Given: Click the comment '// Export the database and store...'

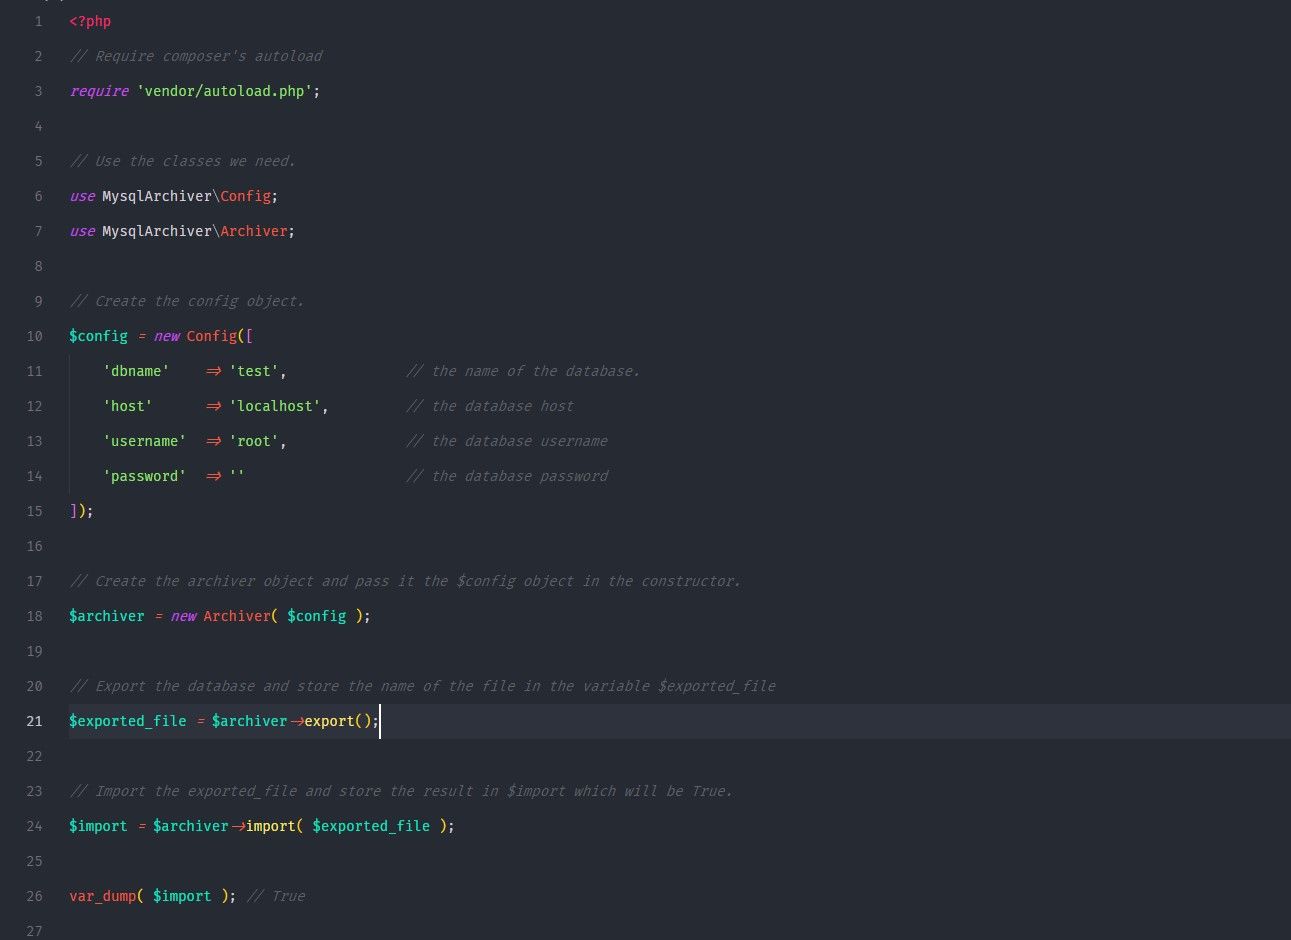Looking at the screenshot, I should (422, 686).
